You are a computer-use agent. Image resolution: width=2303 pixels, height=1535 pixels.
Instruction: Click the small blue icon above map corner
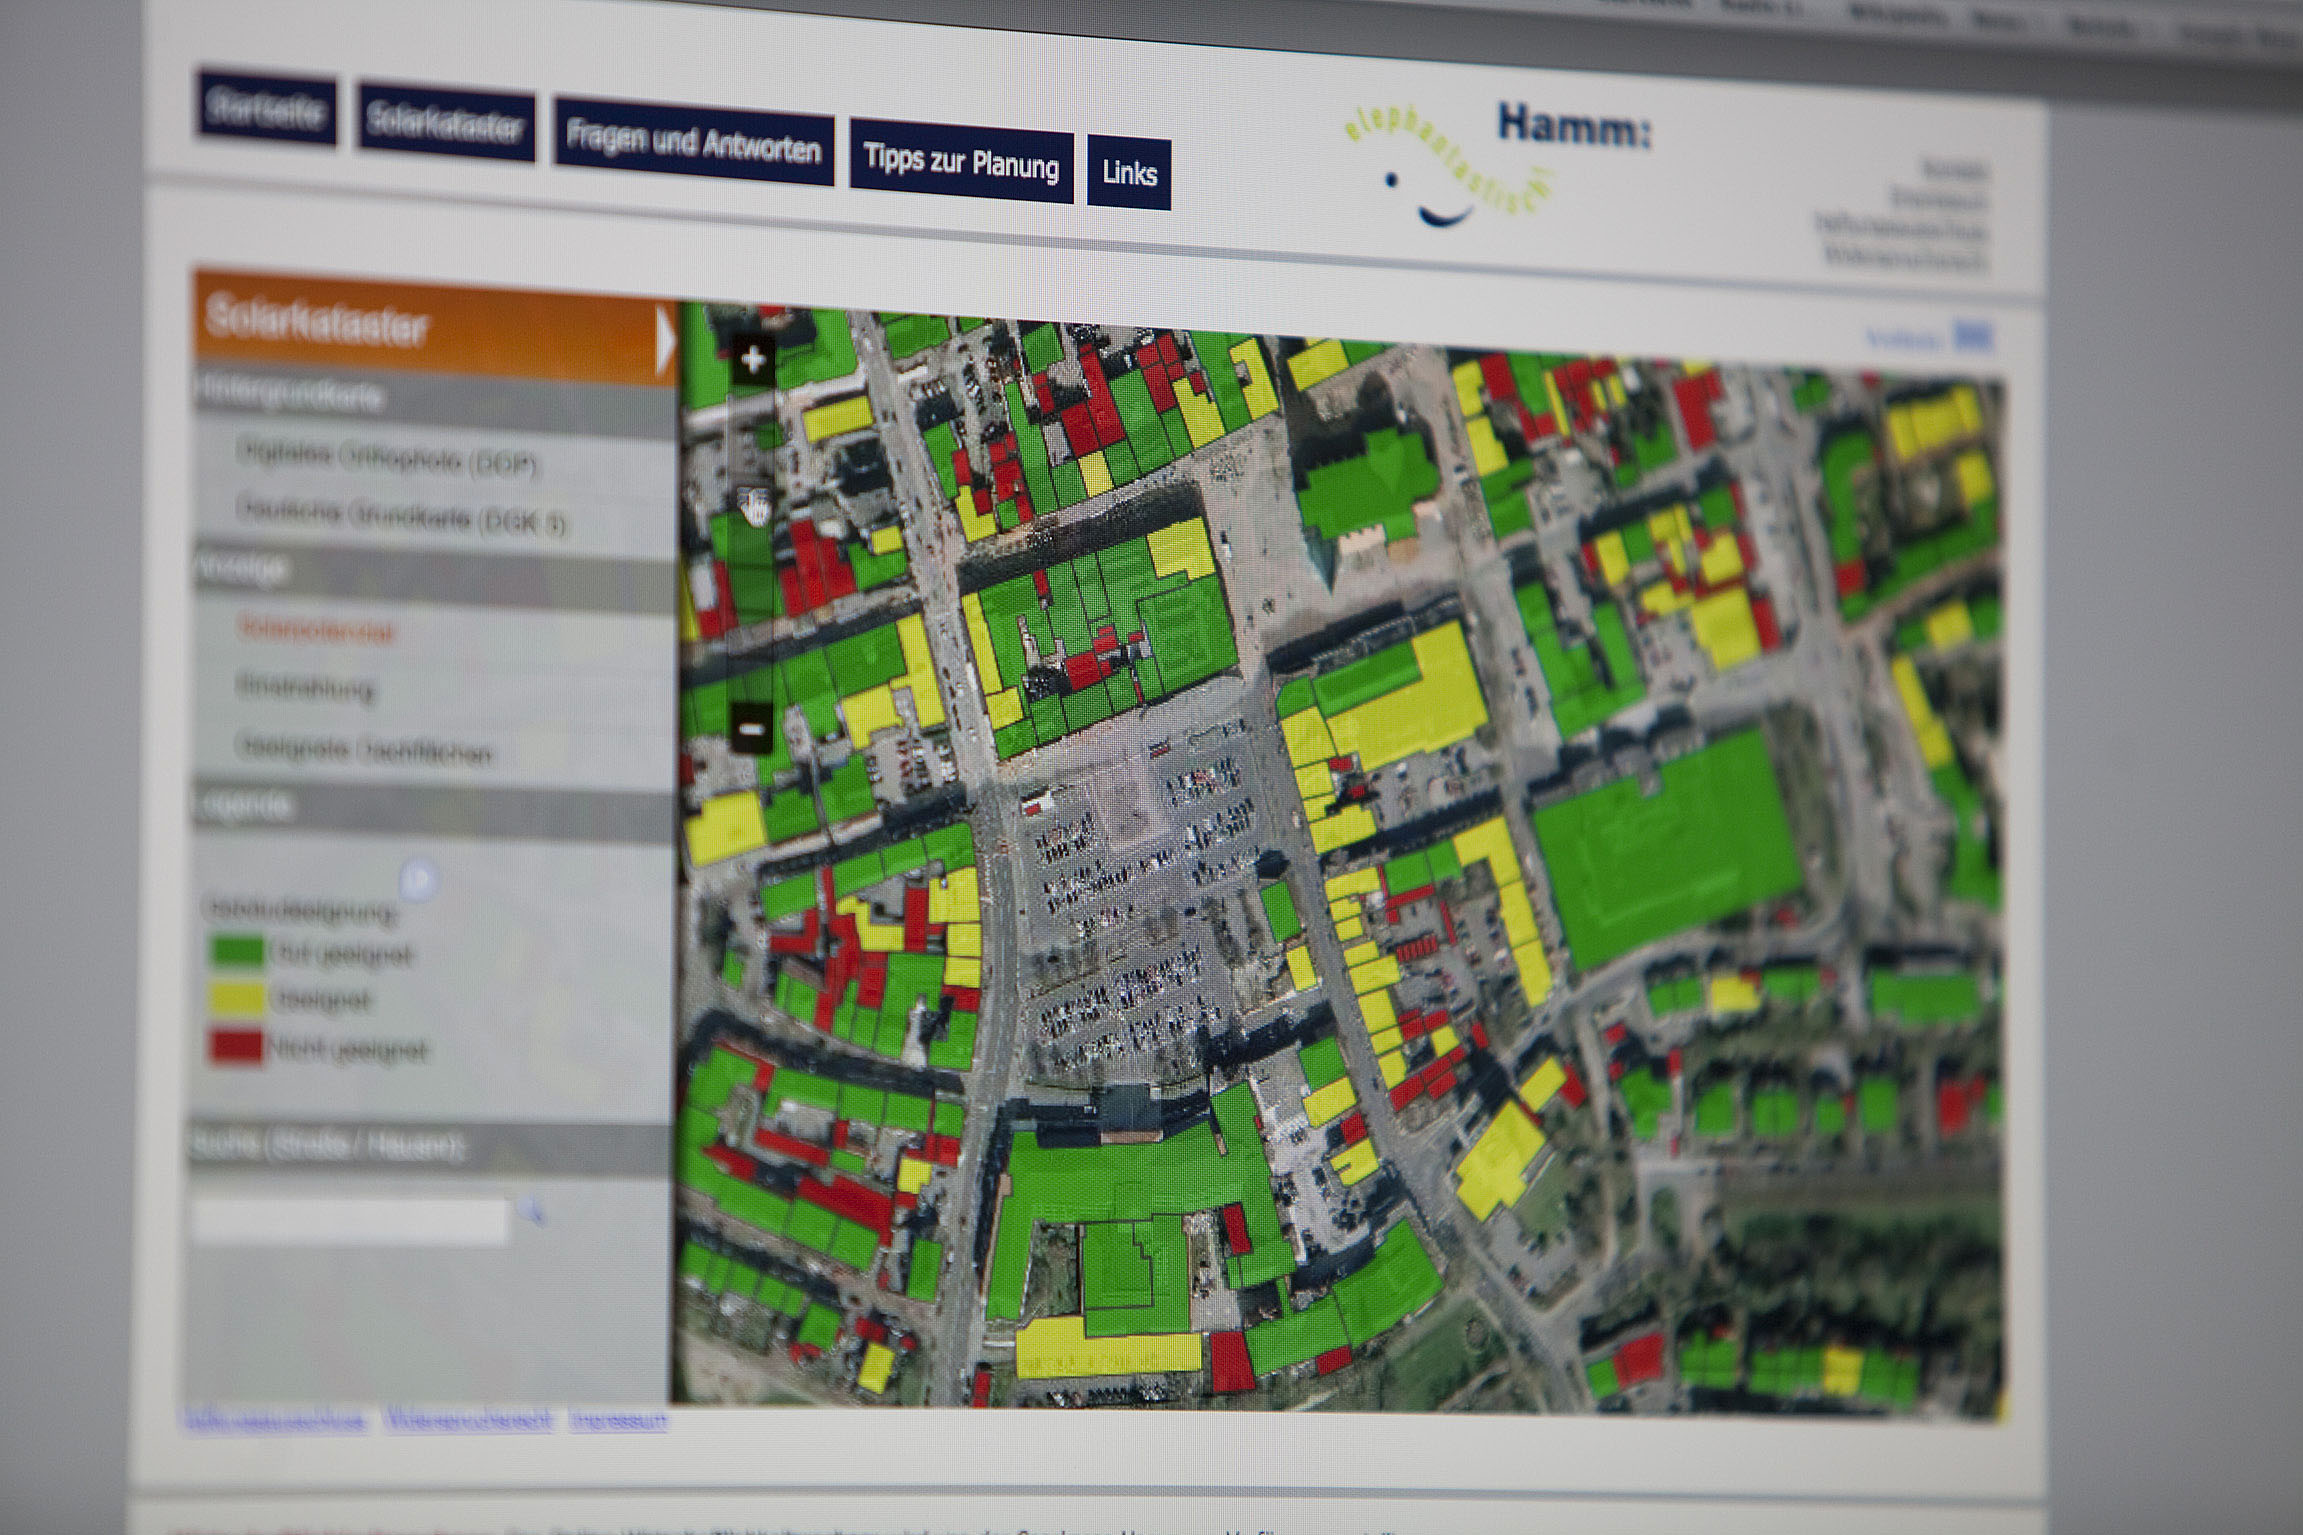coord(1973,337)
